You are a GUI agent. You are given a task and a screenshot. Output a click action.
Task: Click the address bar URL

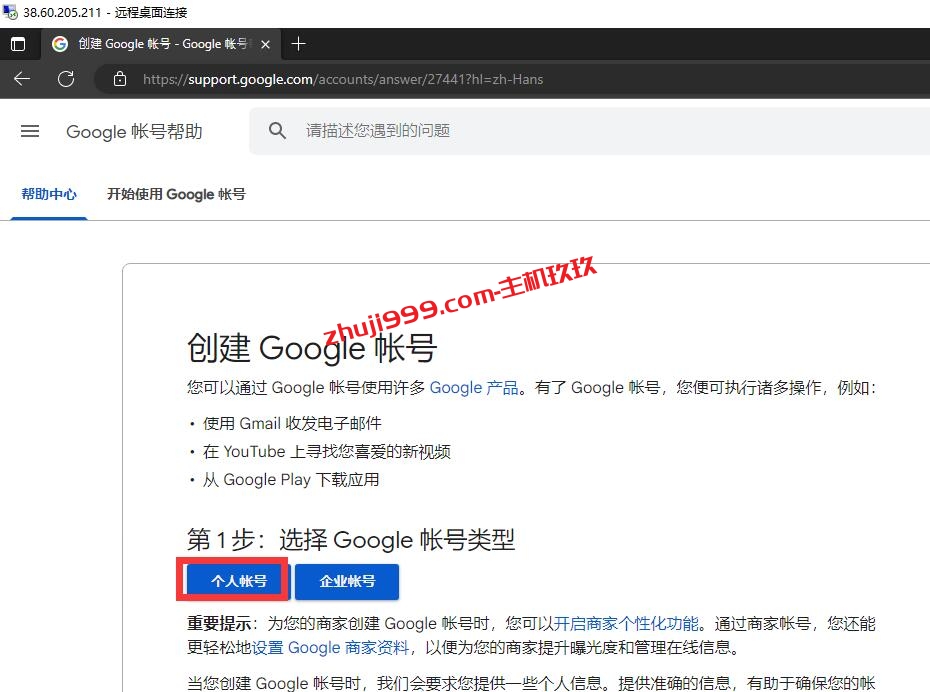click(343, 79)
